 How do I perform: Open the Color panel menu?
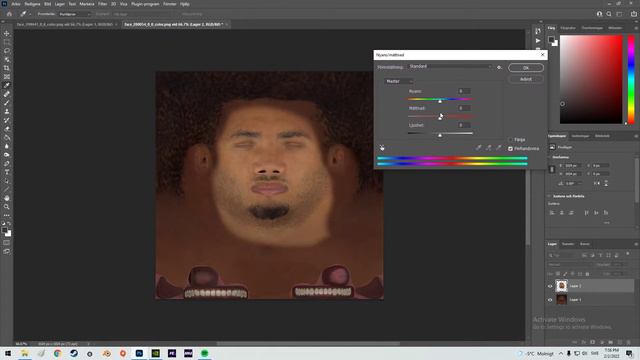click(636, 28)
